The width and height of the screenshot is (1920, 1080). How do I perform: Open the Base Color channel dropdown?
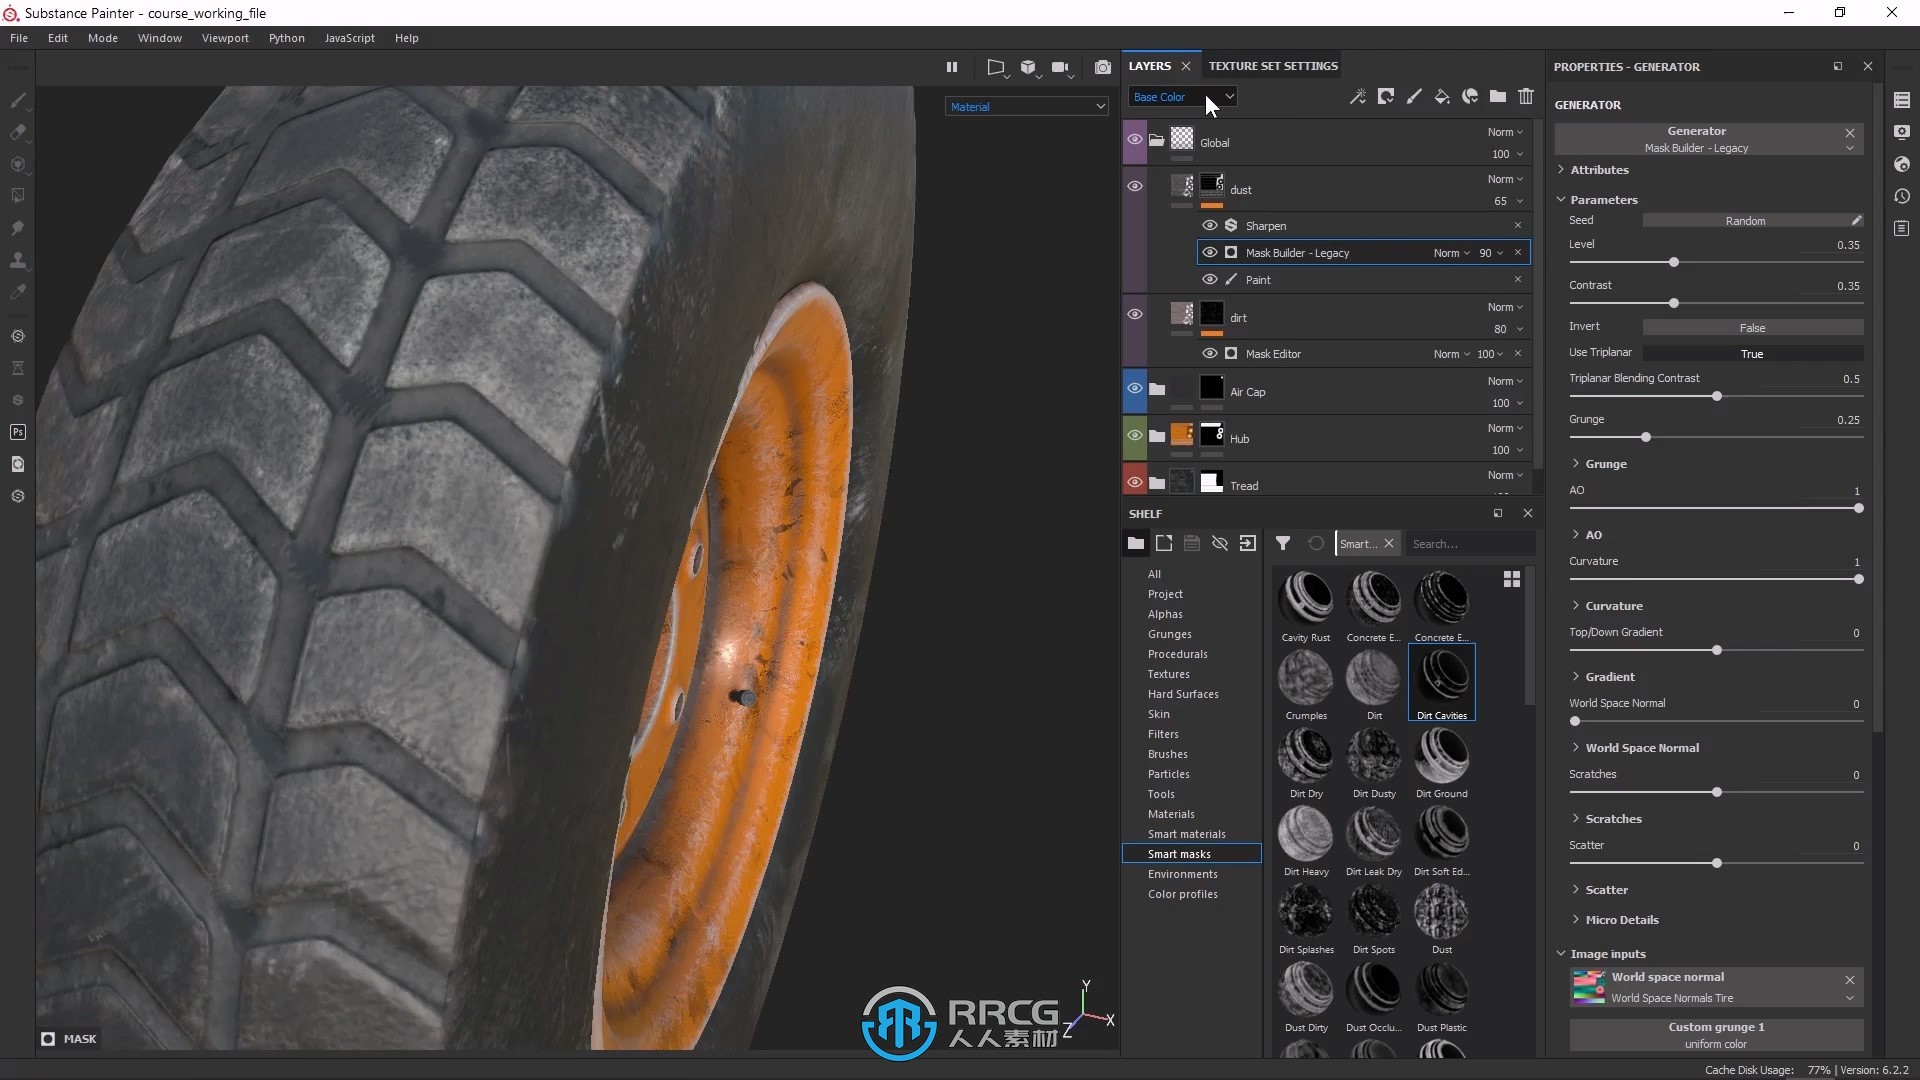1183,97
